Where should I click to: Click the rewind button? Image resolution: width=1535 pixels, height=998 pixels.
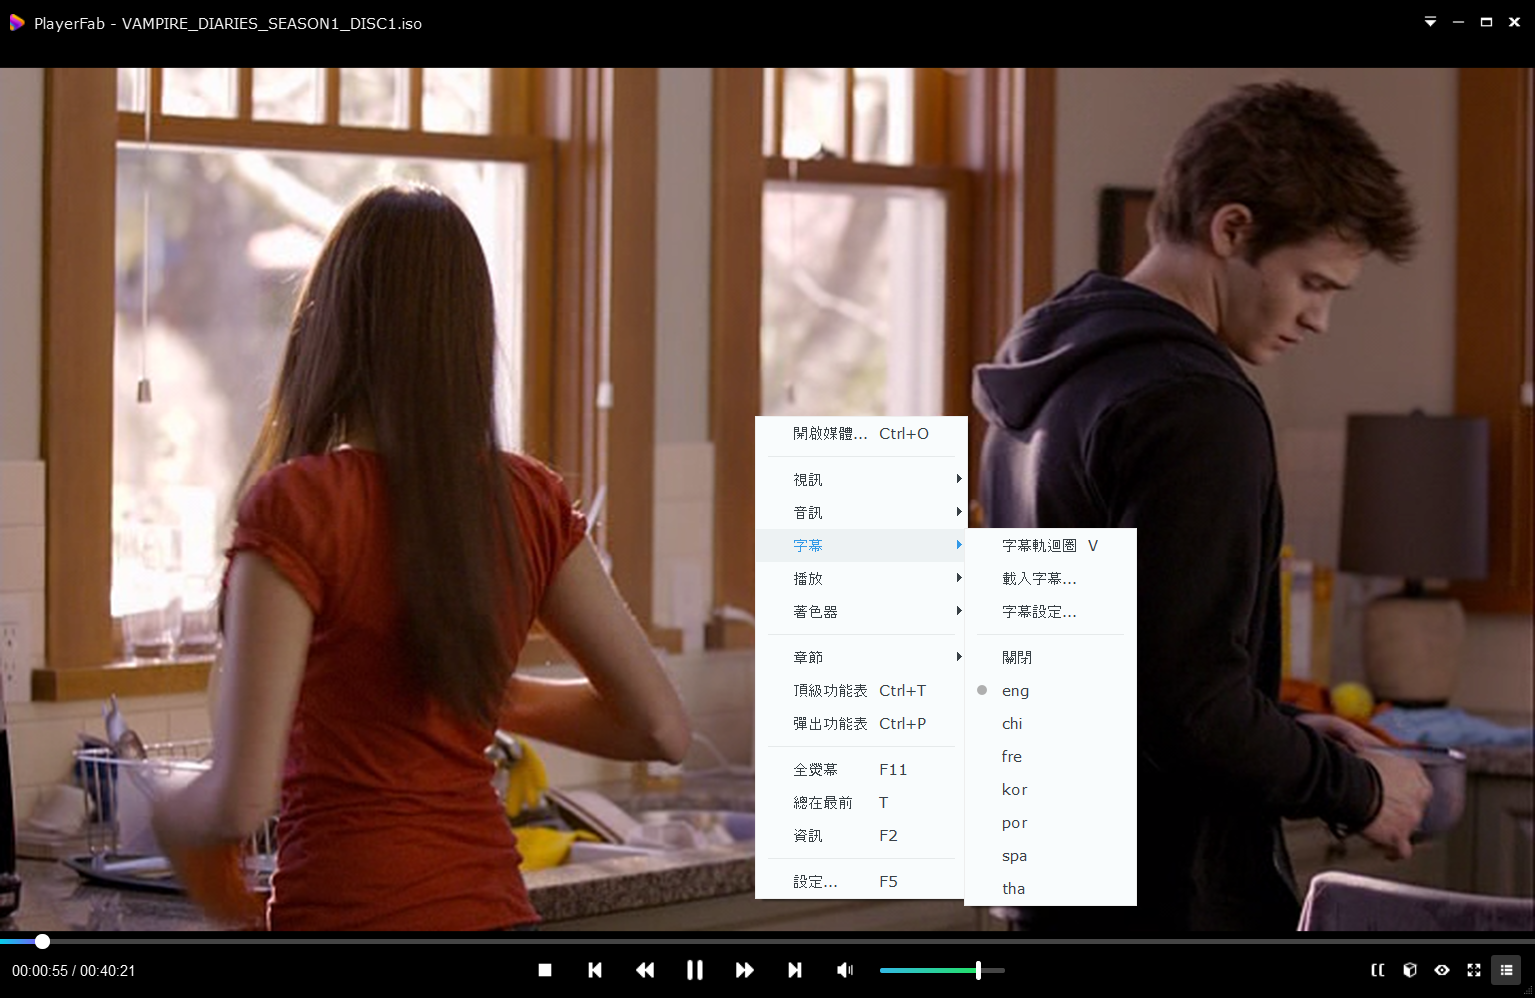point(645,970)
